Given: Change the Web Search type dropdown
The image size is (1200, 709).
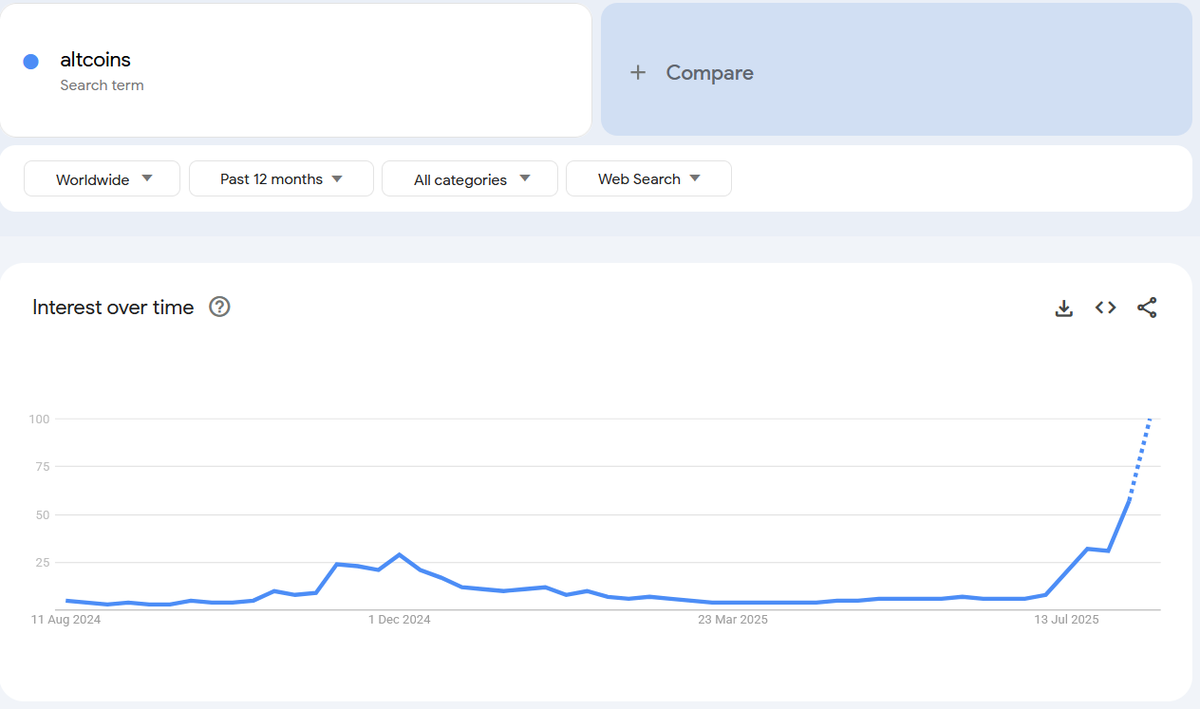Looking at the screenshot, I should [x=648, y=179].
